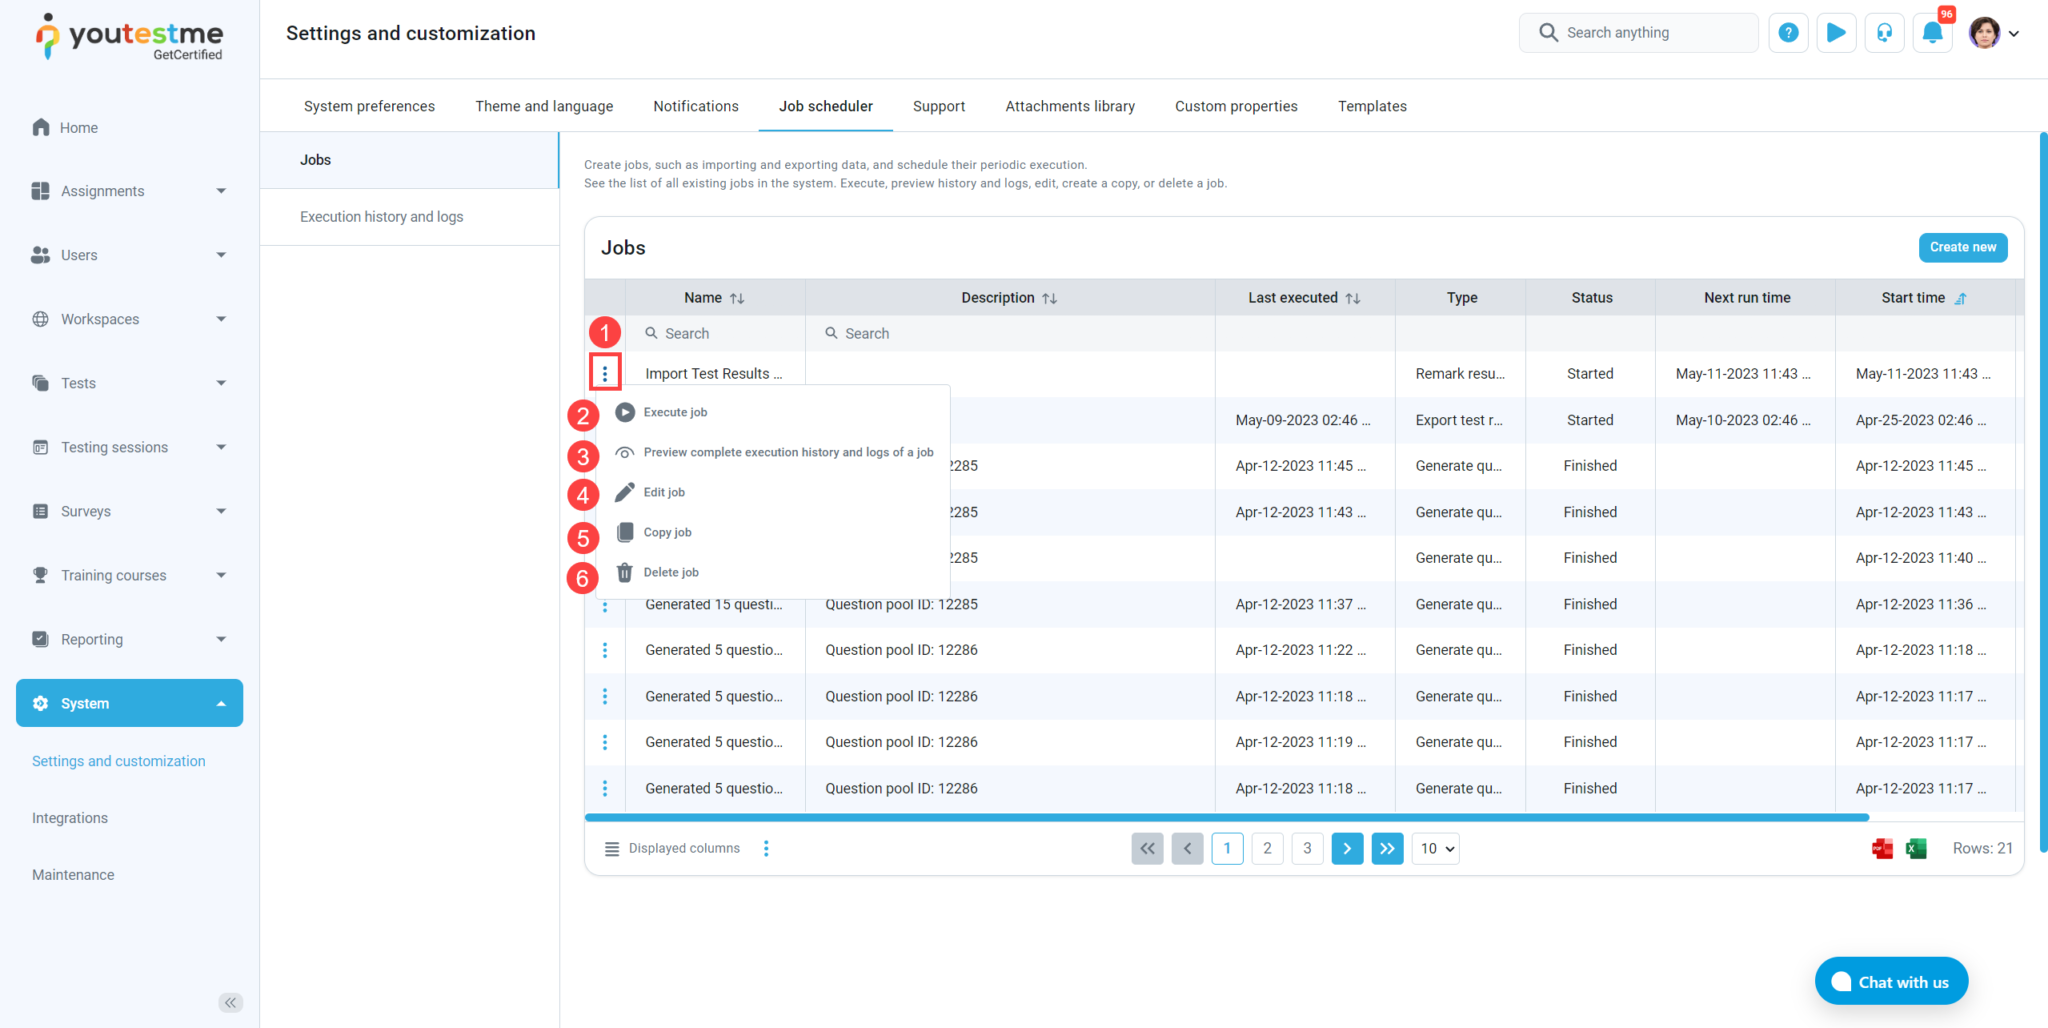Export the jobs table to PDF
This screenshot has height=1028, width=2048.
point(1882,849)
